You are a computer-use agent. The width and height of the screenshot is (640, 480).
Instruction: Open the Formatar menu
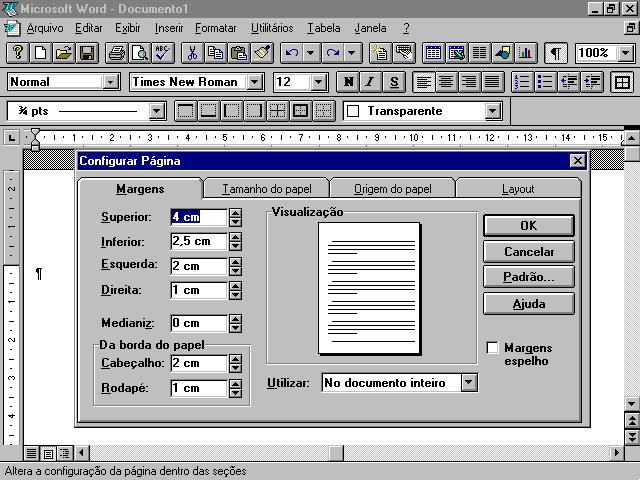(x=215, y=28)
